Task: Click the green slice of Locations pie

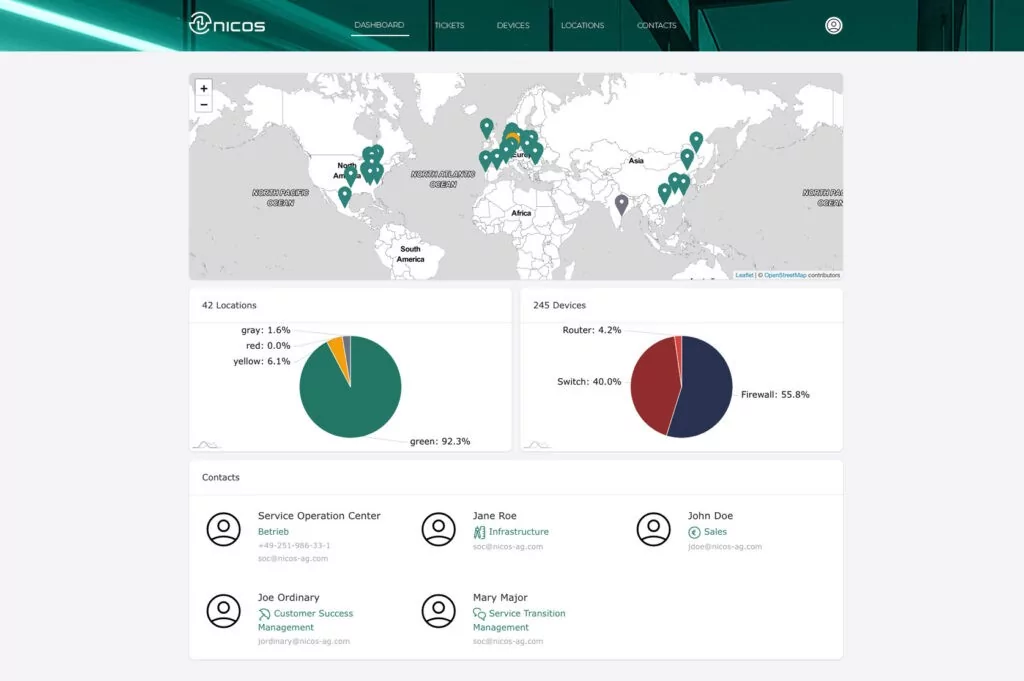Action: point(351,398)
